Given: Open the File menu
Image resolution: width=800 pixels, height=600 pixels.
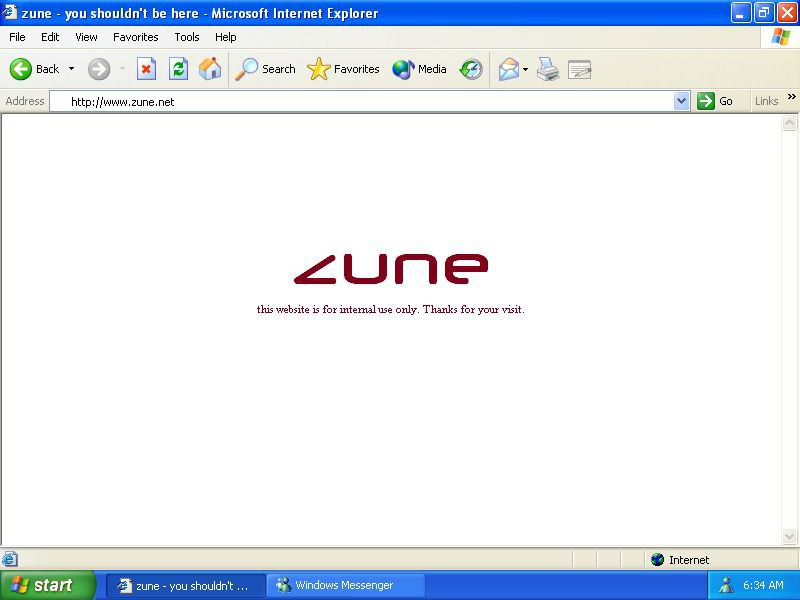Looking at the screenshot, I should [x=17, y=37].
